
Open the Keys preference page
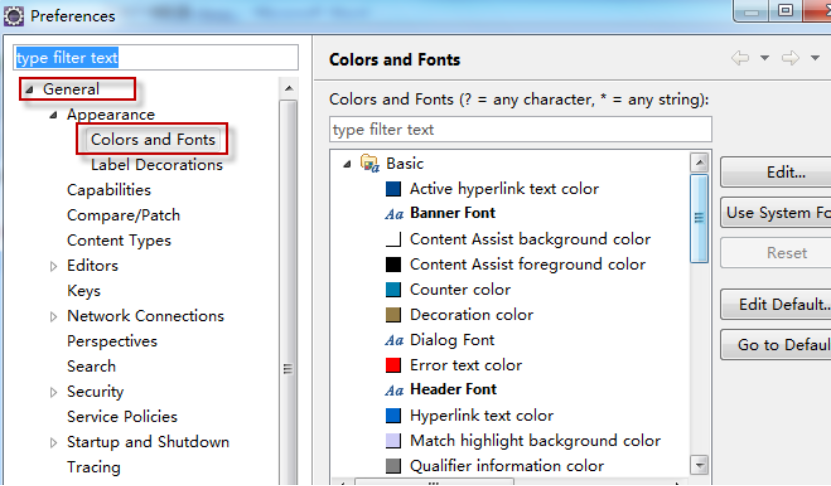pyautogui.click(x=84, y=291)
